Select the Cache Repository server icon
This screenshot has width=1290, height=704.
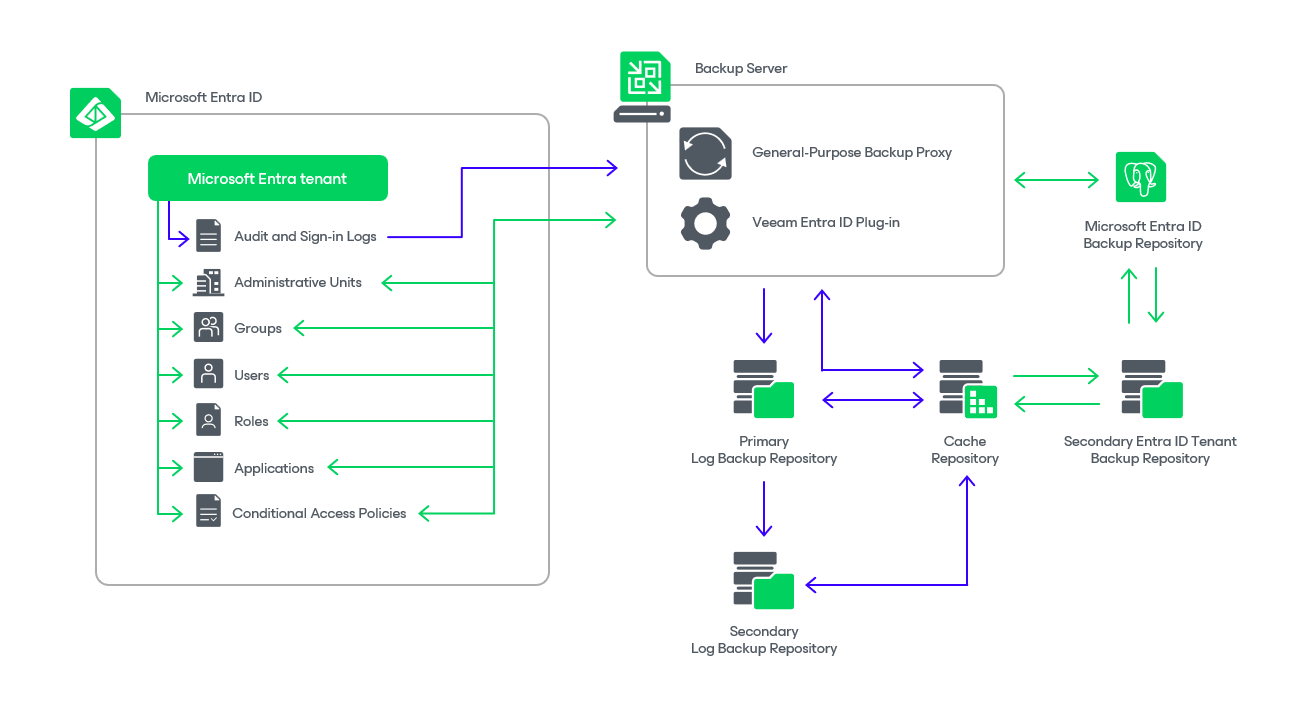tap(967, 388)
